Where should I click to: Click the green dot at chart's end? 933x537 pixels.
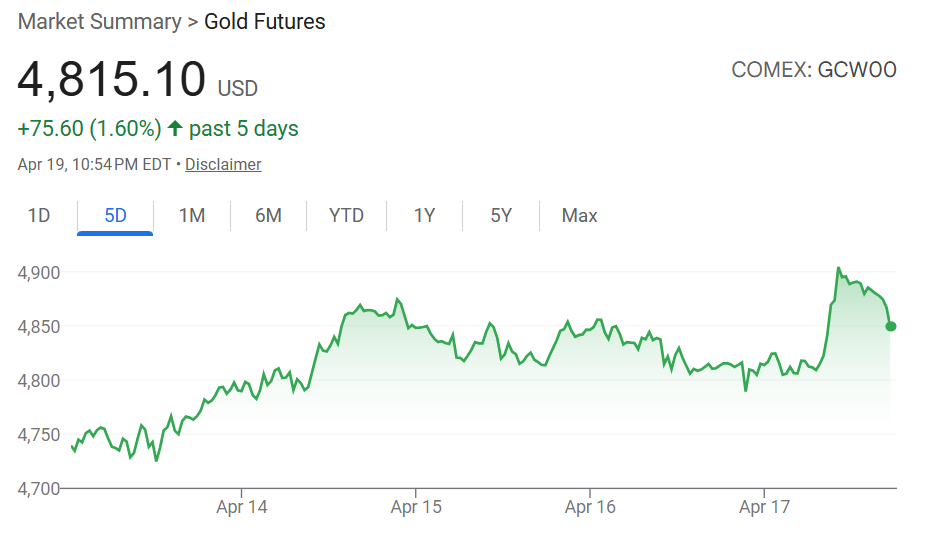point(891,326)
